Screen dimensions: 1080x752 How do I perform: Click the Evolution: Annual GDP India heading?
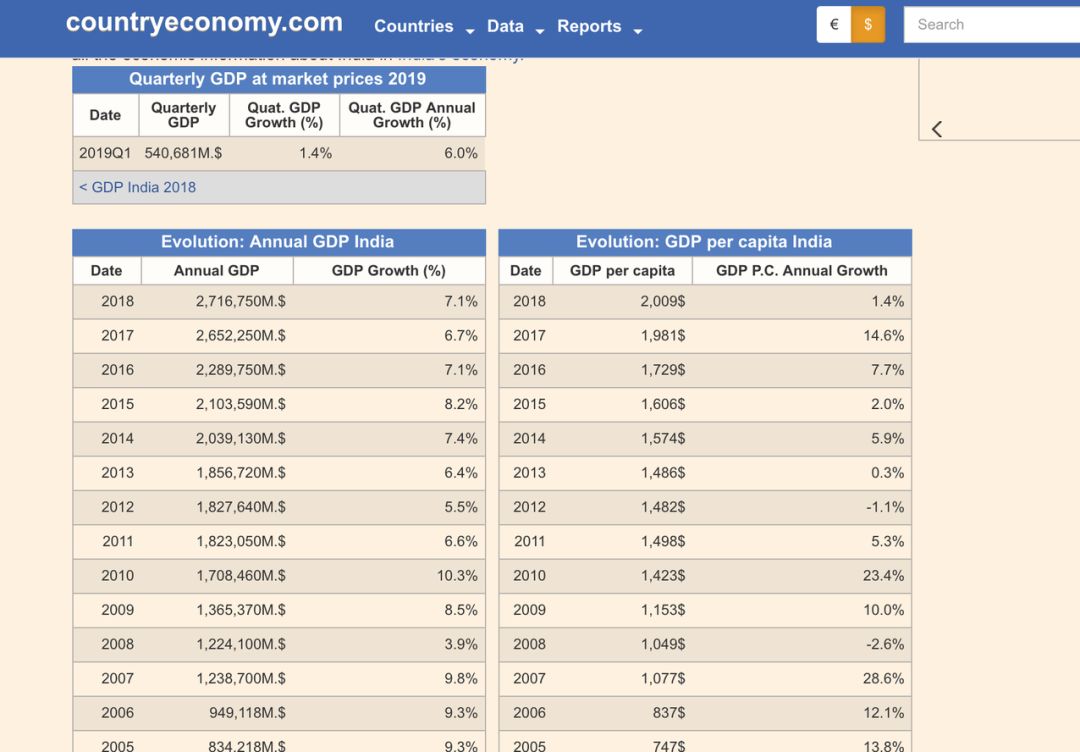[278, 242]
